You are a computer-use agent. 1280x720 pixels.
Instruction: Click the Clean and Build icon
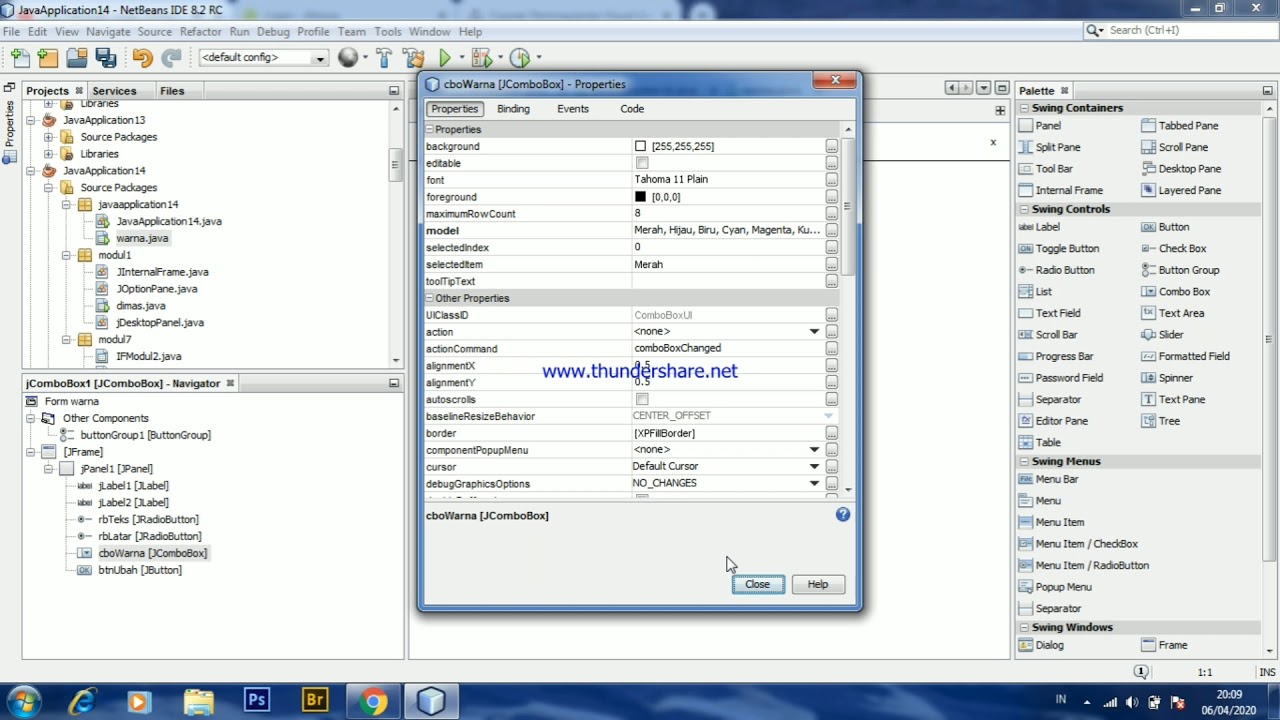(413, 58)
